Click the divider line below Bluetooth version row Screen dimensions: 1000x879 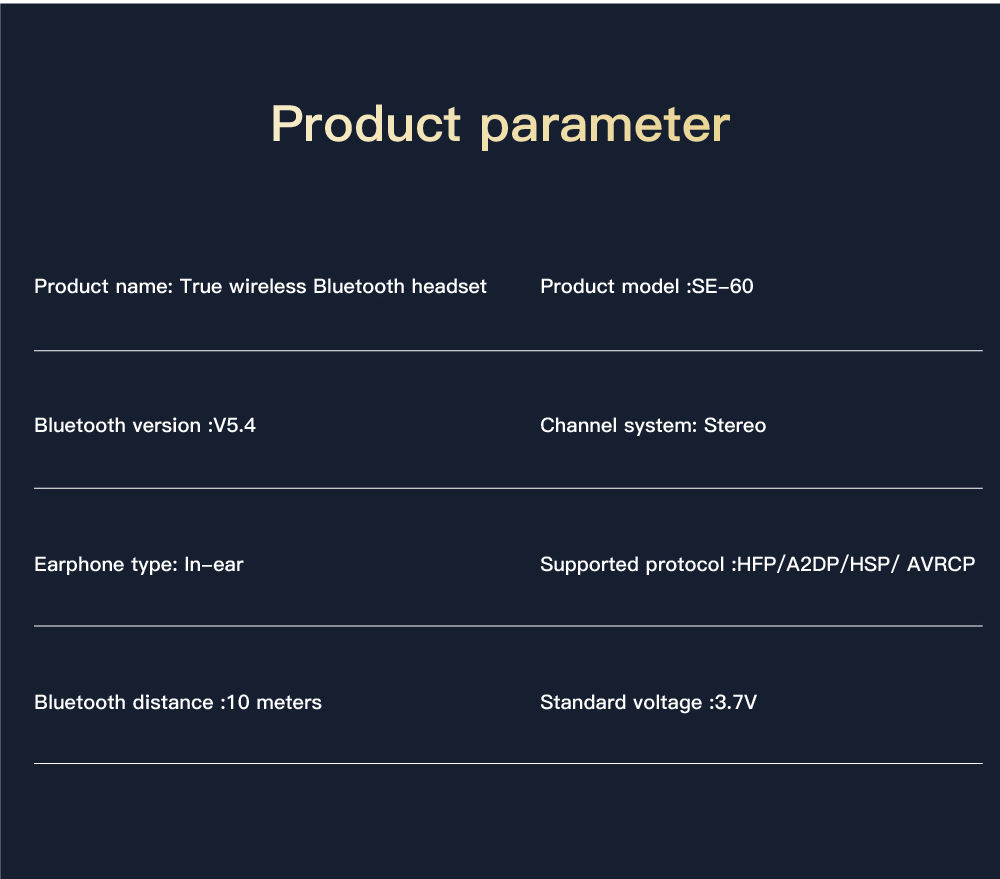pyautogui.click(x=508, y=488)
